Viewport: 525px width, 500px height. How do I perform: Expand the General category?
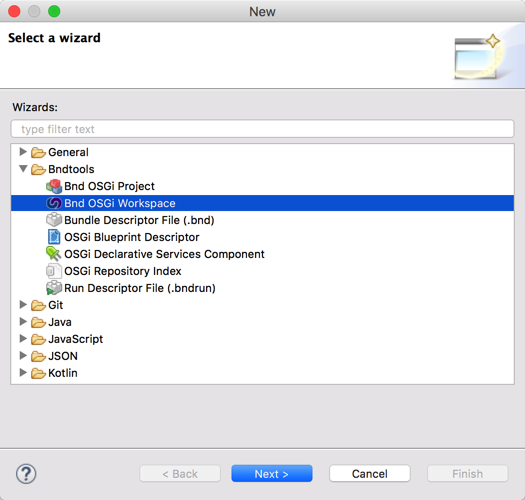[x=23, y=152]
